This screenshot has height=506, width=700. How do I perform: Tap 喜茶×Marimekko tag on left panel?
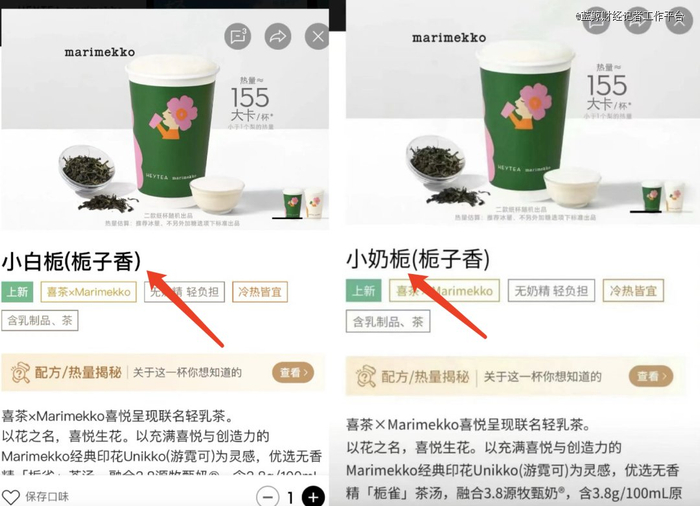point(88,292)
